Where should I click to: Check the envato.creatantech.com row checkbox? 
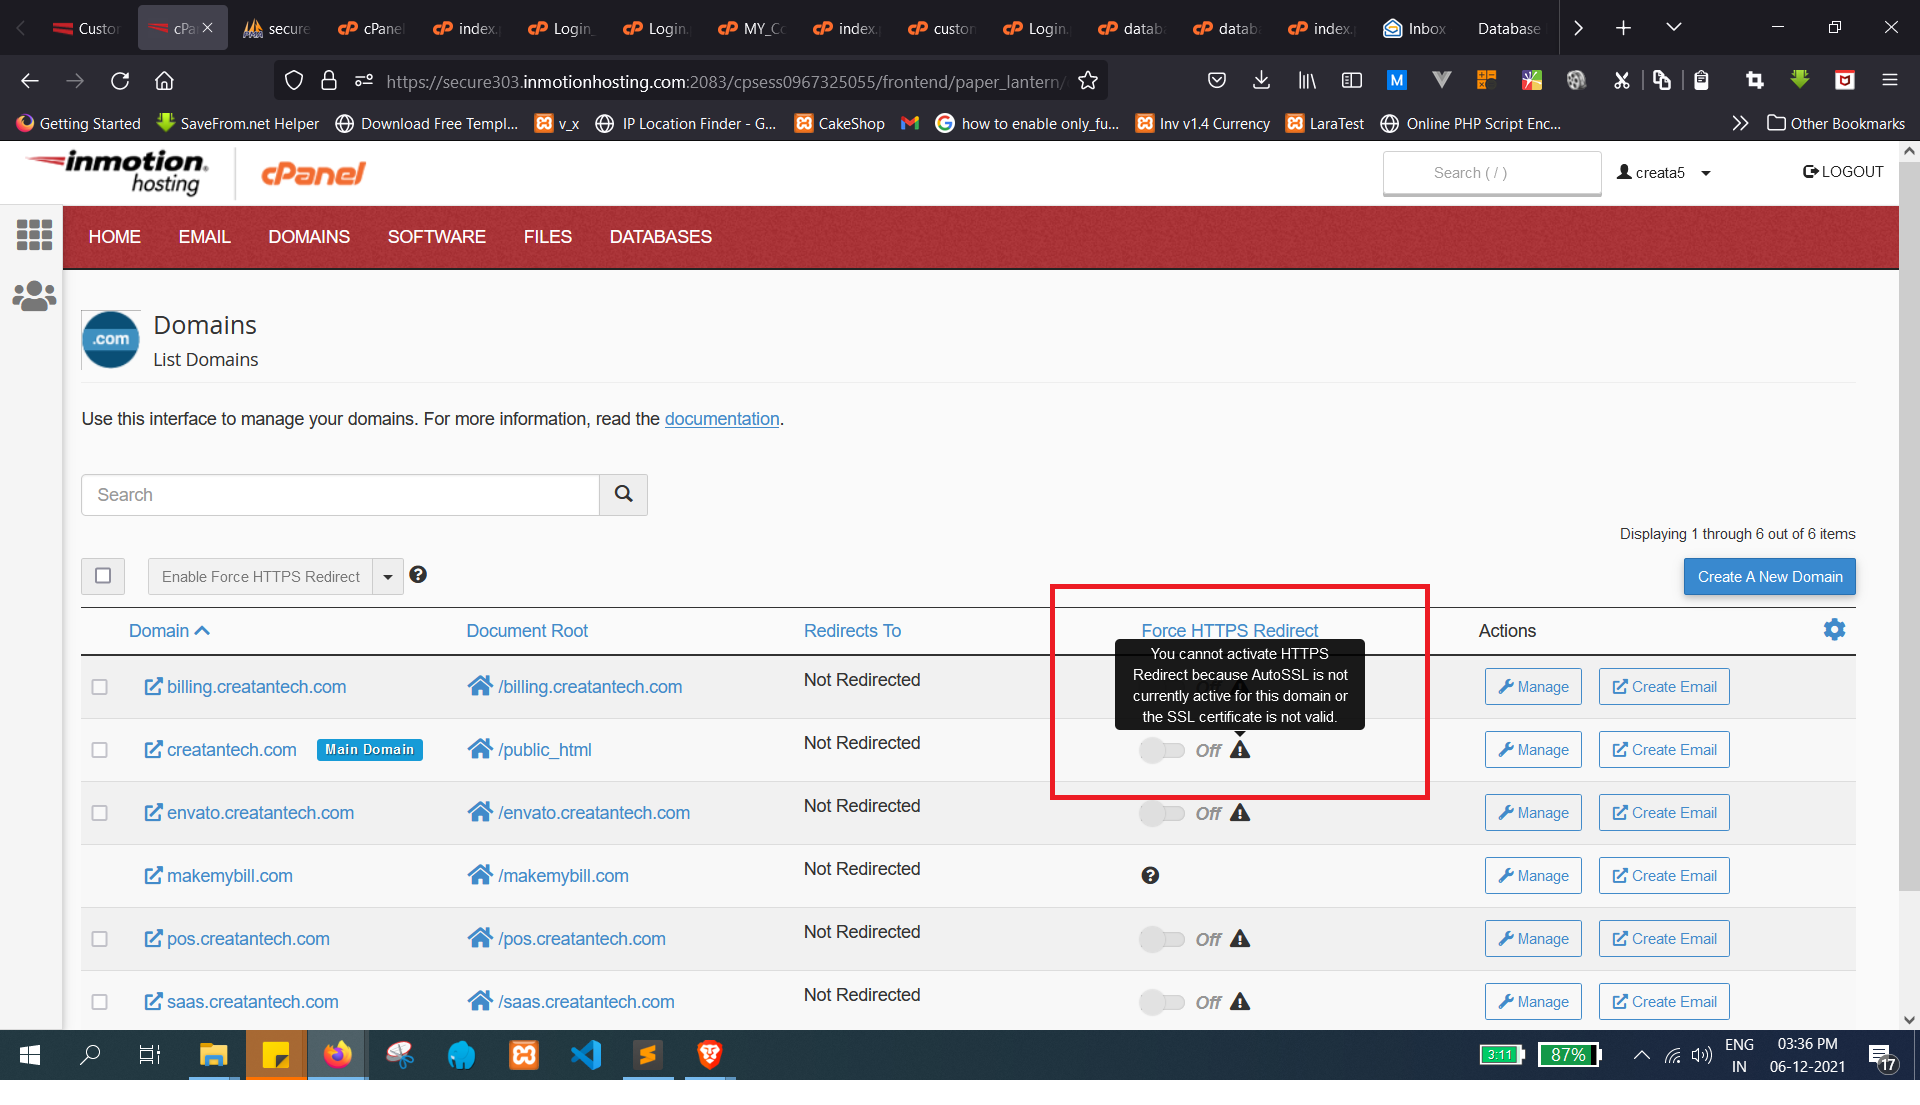100,813
